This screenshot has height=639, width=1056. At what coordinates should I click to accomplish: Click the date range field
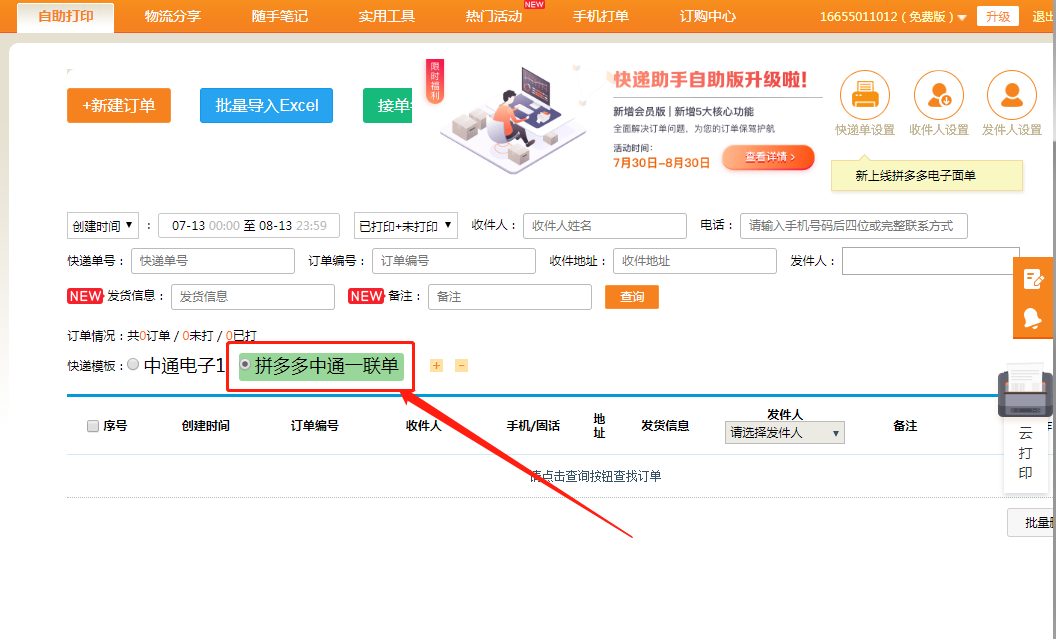249,226
